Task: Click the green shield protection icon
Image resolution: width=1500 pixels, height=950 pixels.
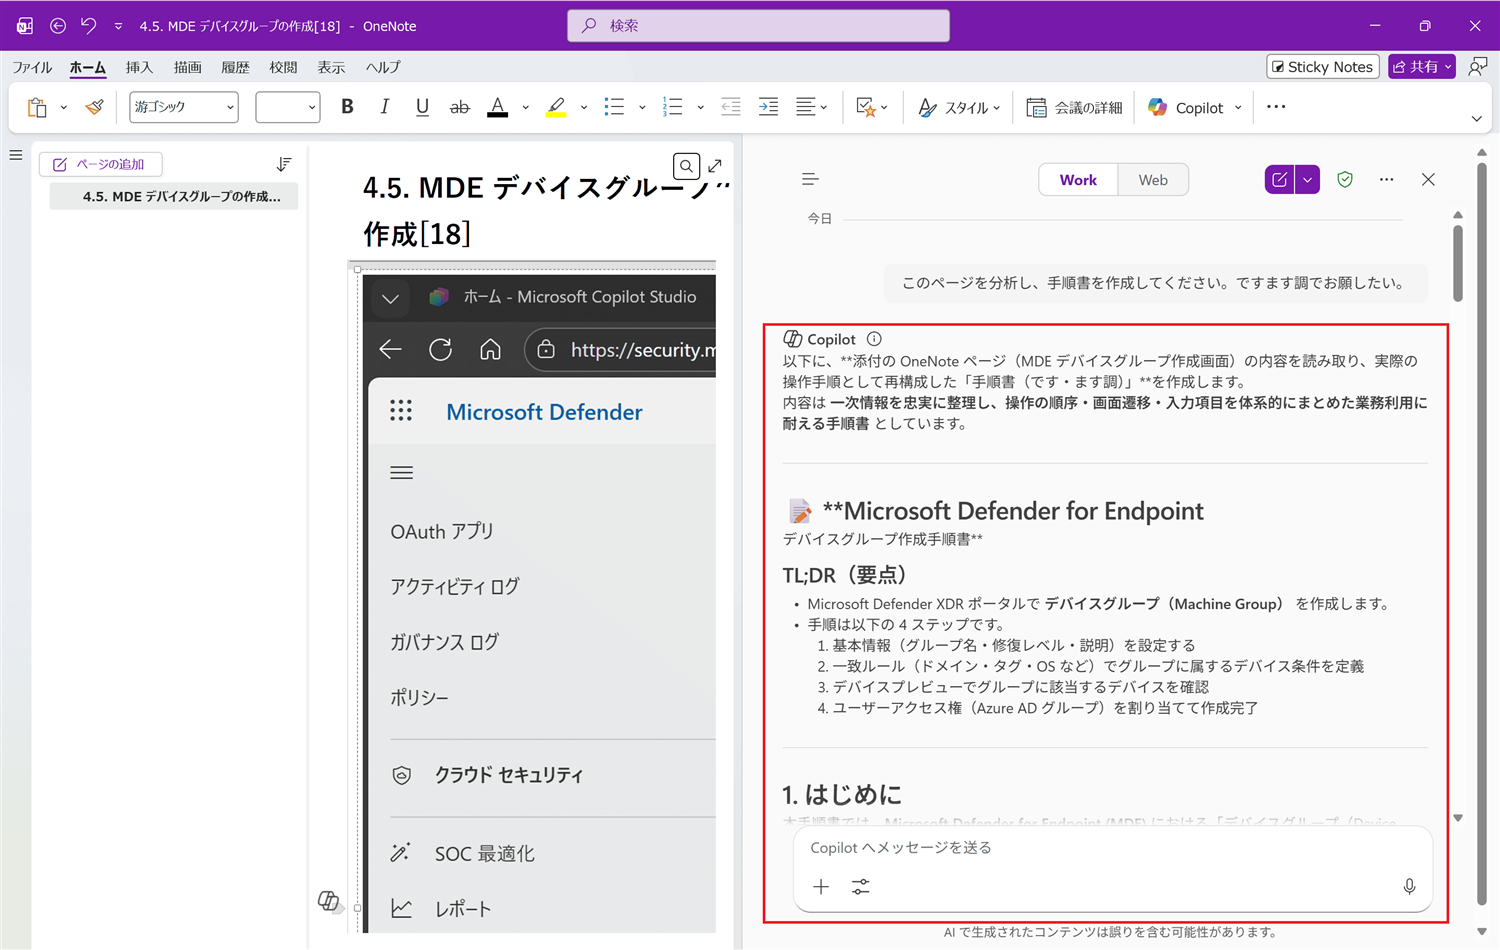Action: tap(1345, 180)
